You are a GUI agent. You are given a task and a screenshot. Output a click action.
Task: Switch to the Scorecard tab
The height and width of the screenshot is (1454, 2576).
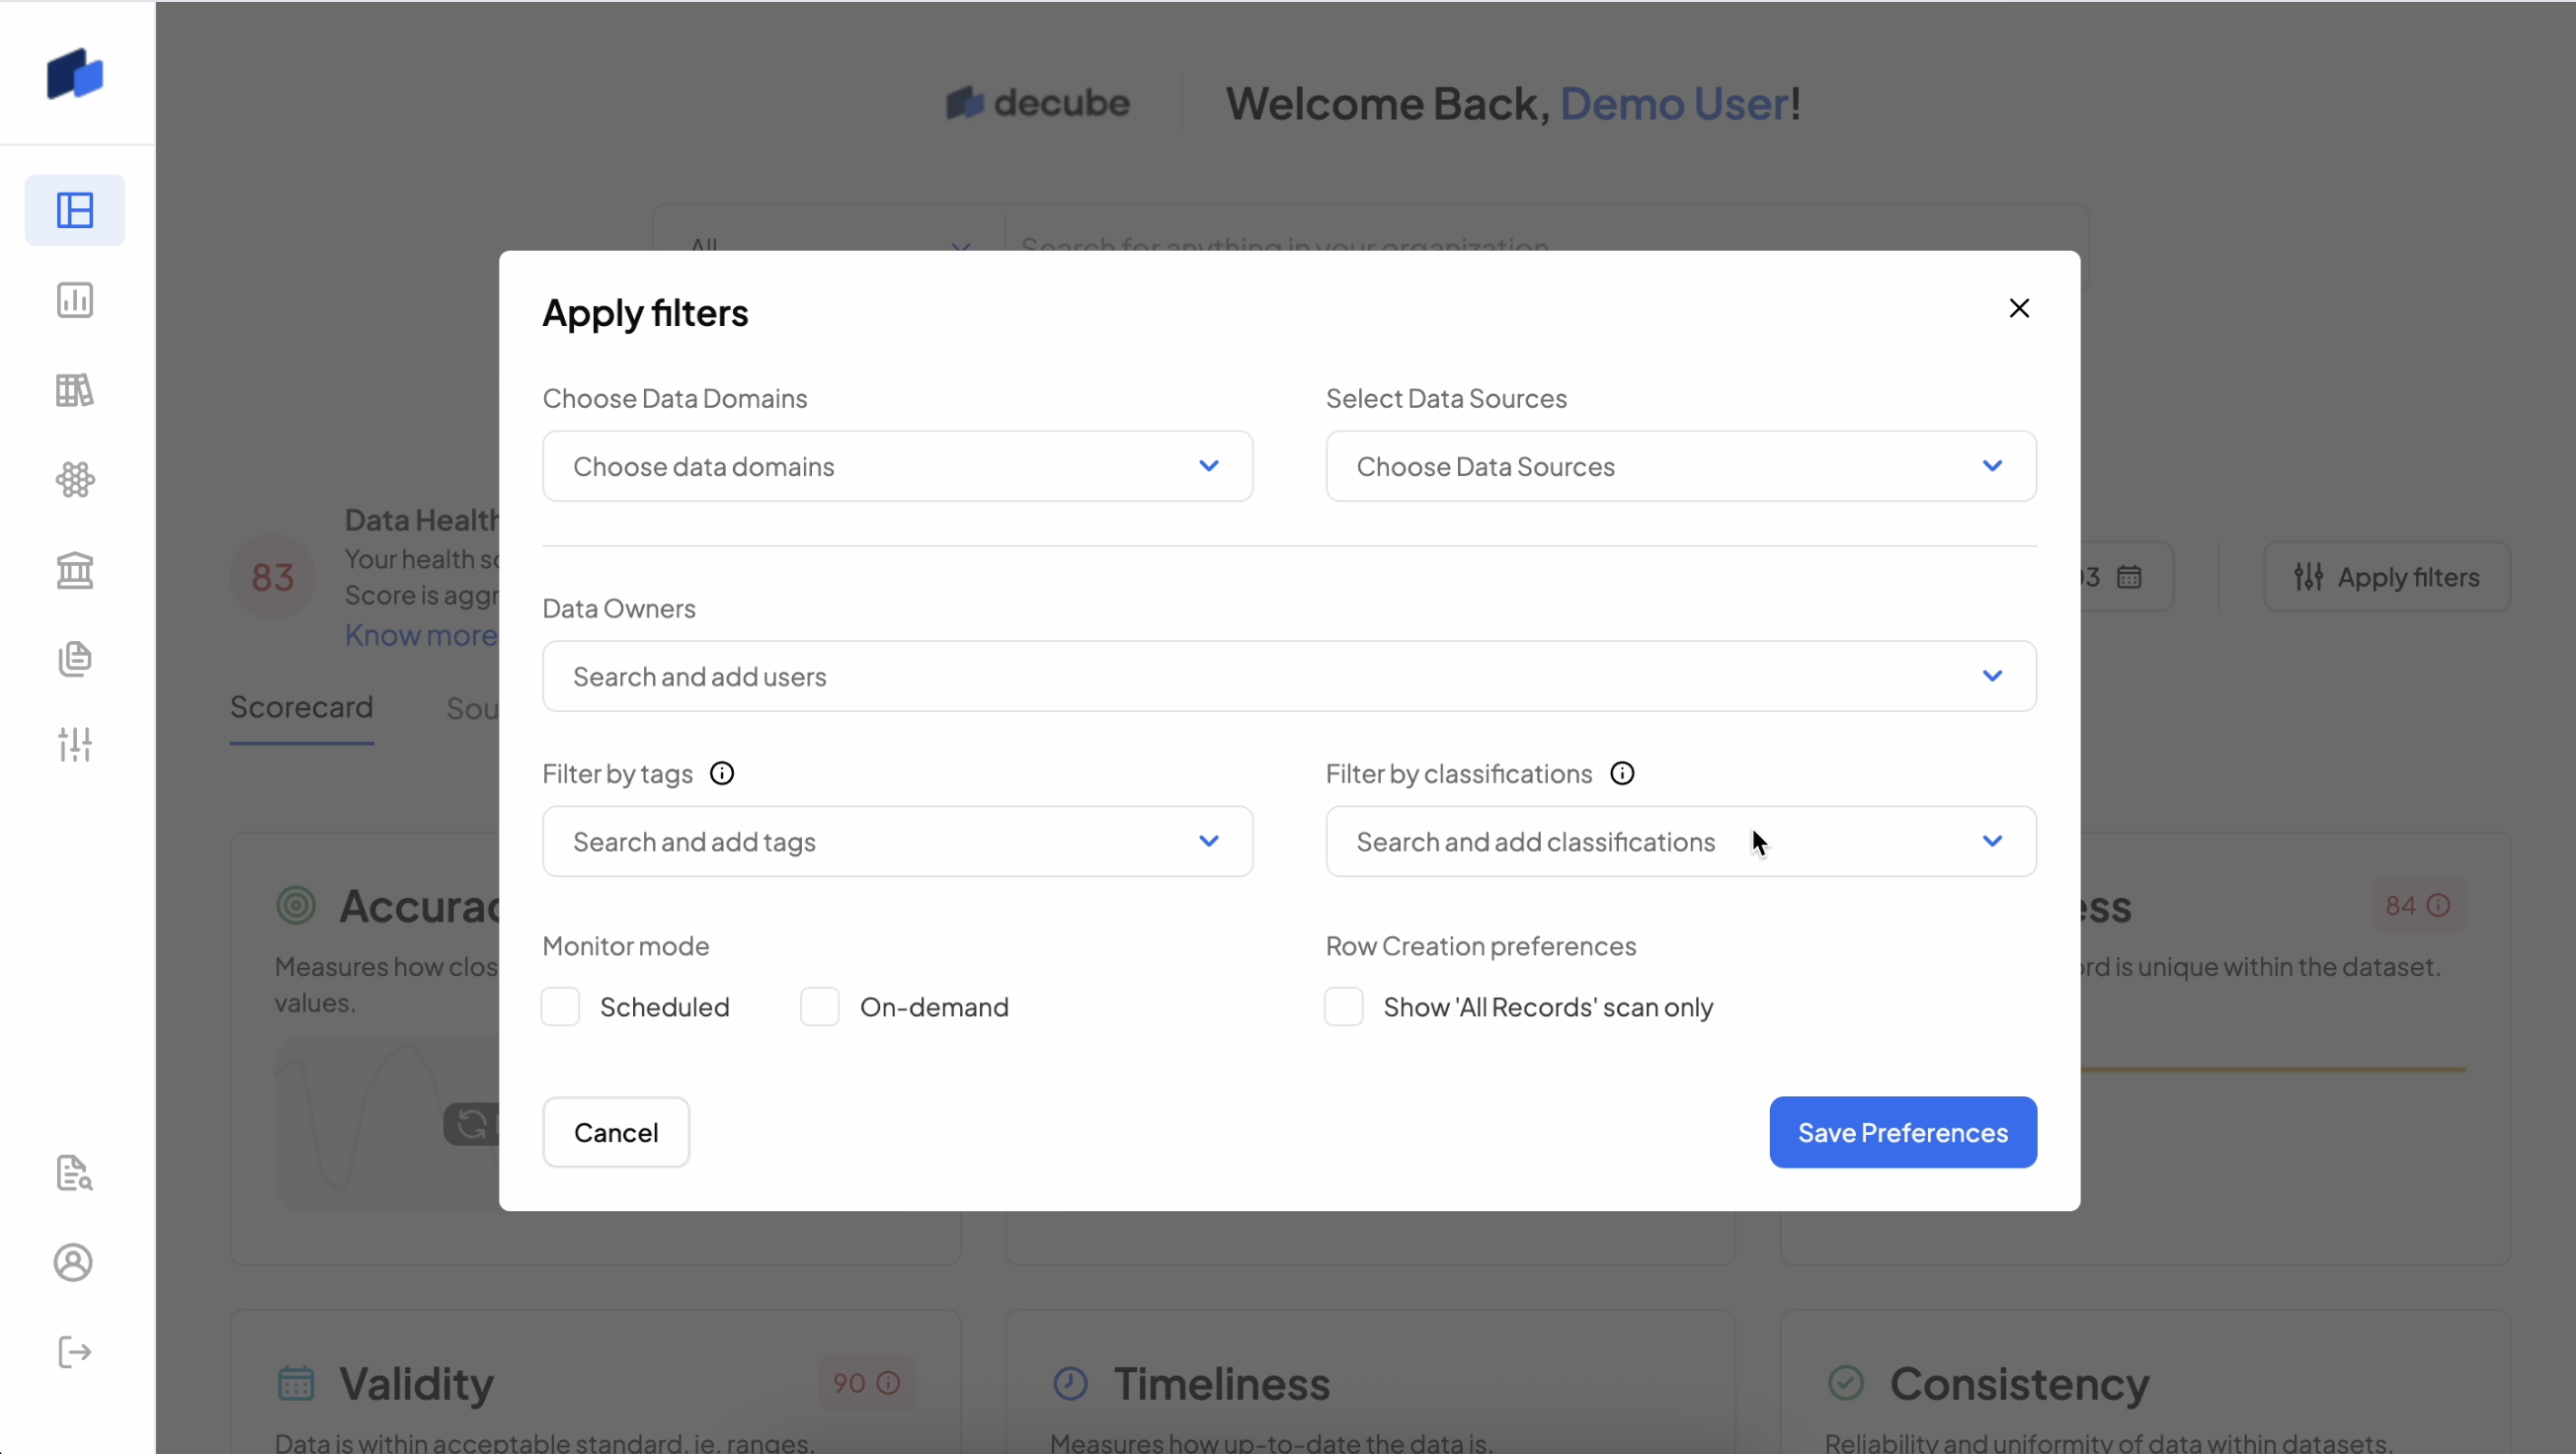pyautogui.click(x=301, y=708)
